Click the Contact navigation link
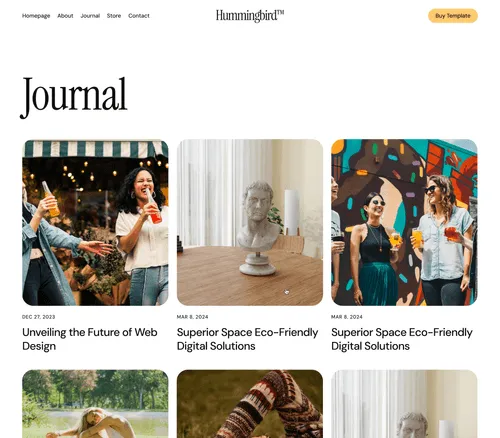Screen dimensions: 500x438 [139, 16]
